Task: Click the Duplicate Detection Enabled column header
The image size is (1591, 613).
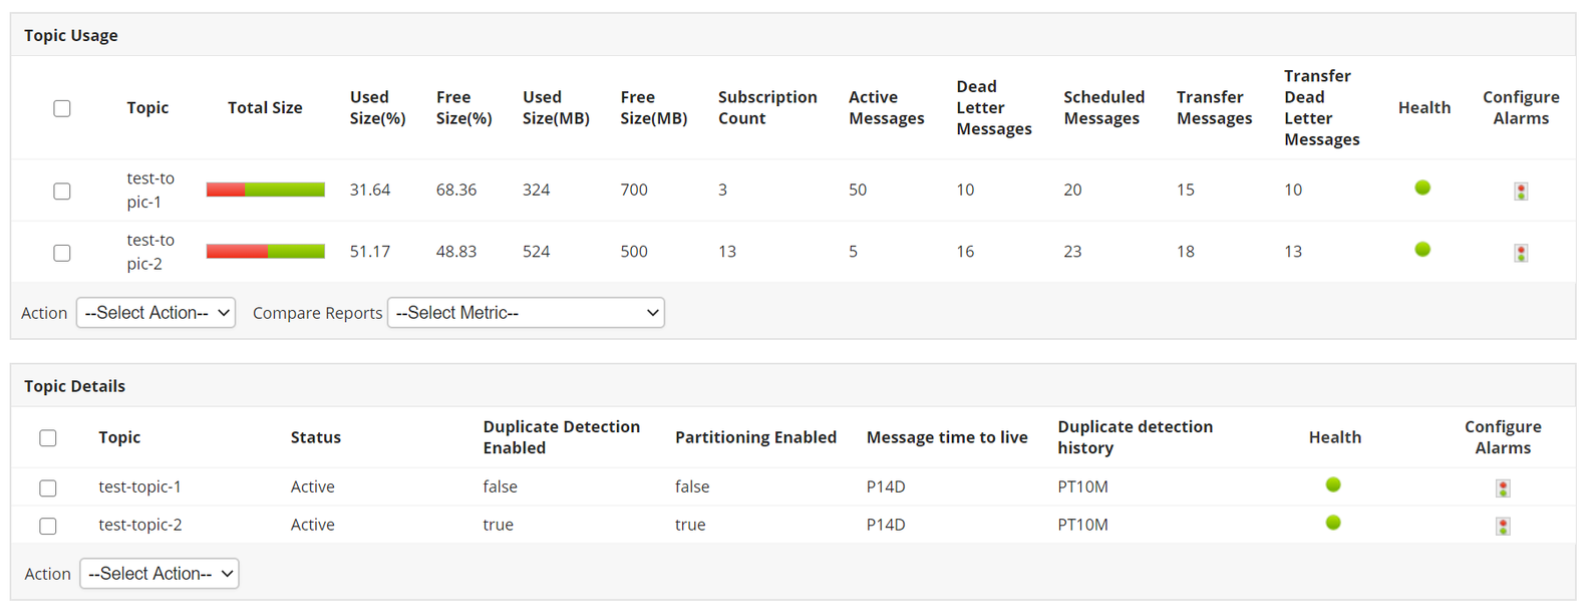Action: tap(561, 437)
